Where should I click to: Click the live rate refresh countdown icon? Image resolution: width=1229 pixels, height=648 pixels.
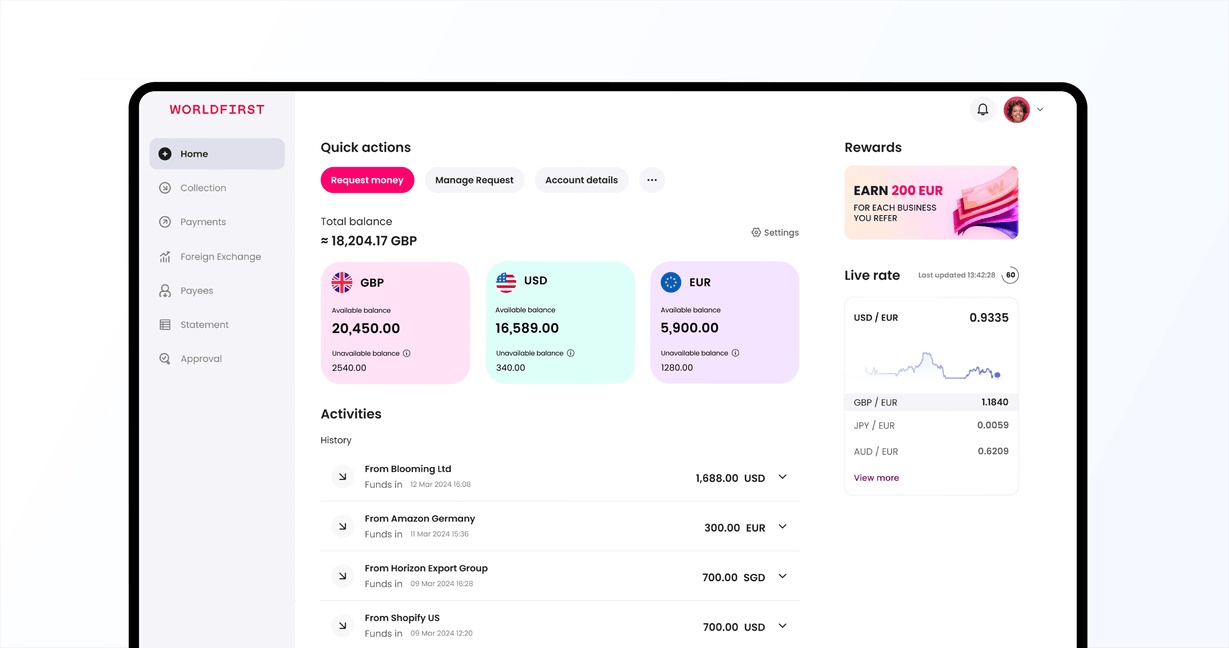pos(1010,275)
